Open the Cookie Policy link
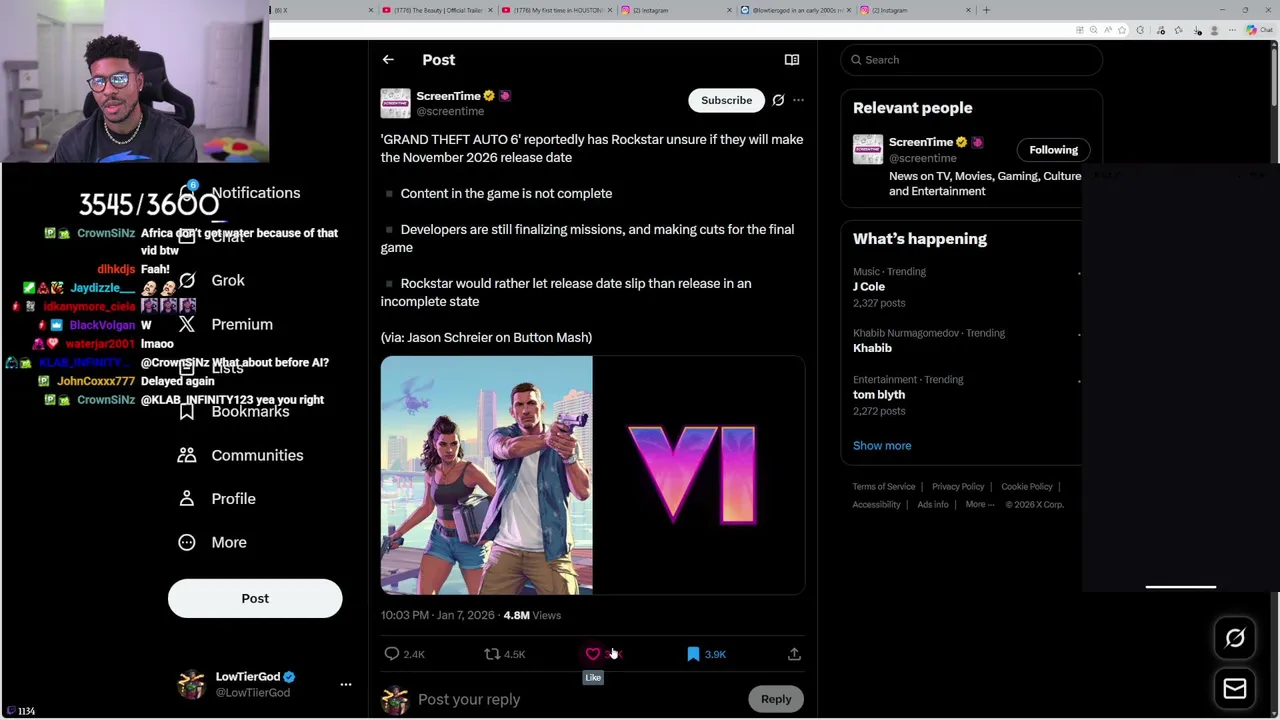The width and height of the screenshot is (1280, 720). (1027, 487)
